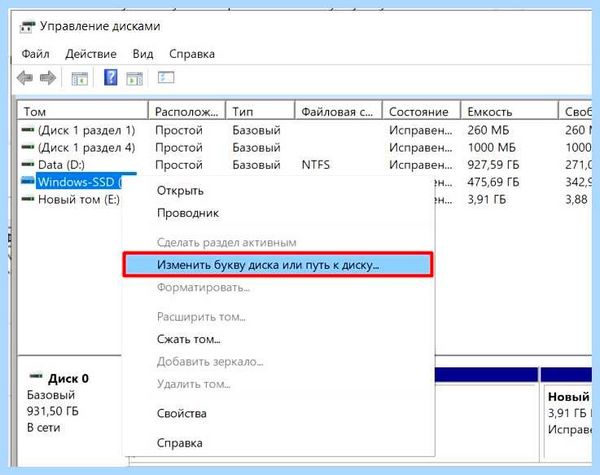Screen dimensions: 600x475
Task: Open the Действие menu
Action: (x=91, y=54)
